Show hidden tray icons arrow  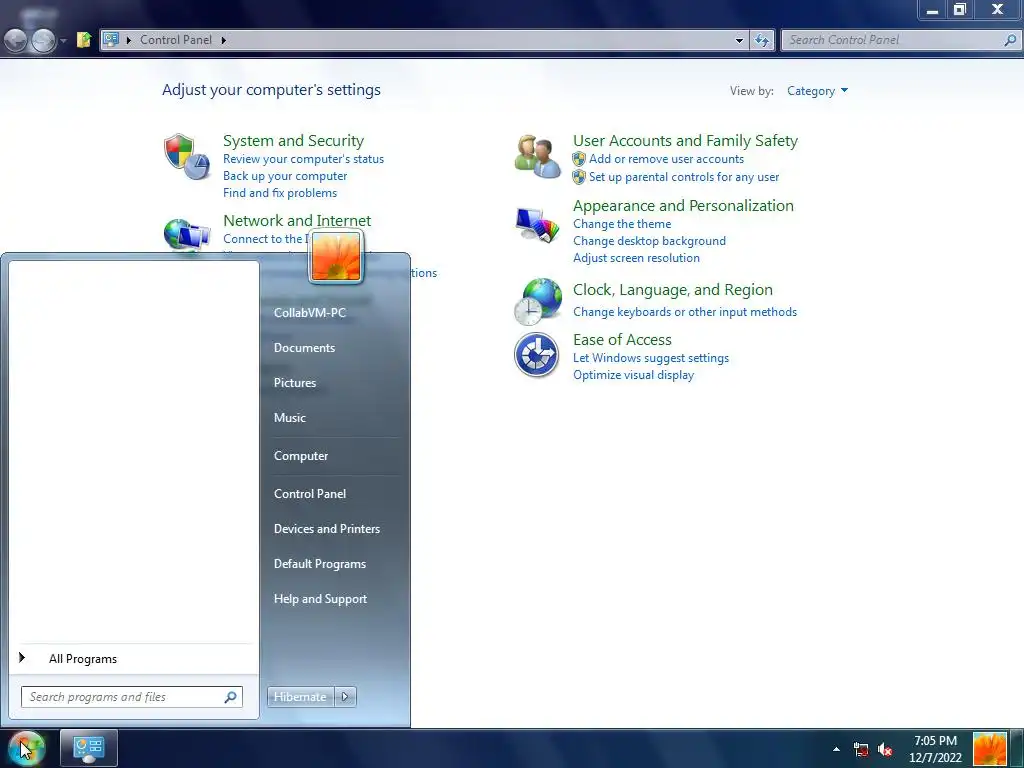click(x=836, y=749)
